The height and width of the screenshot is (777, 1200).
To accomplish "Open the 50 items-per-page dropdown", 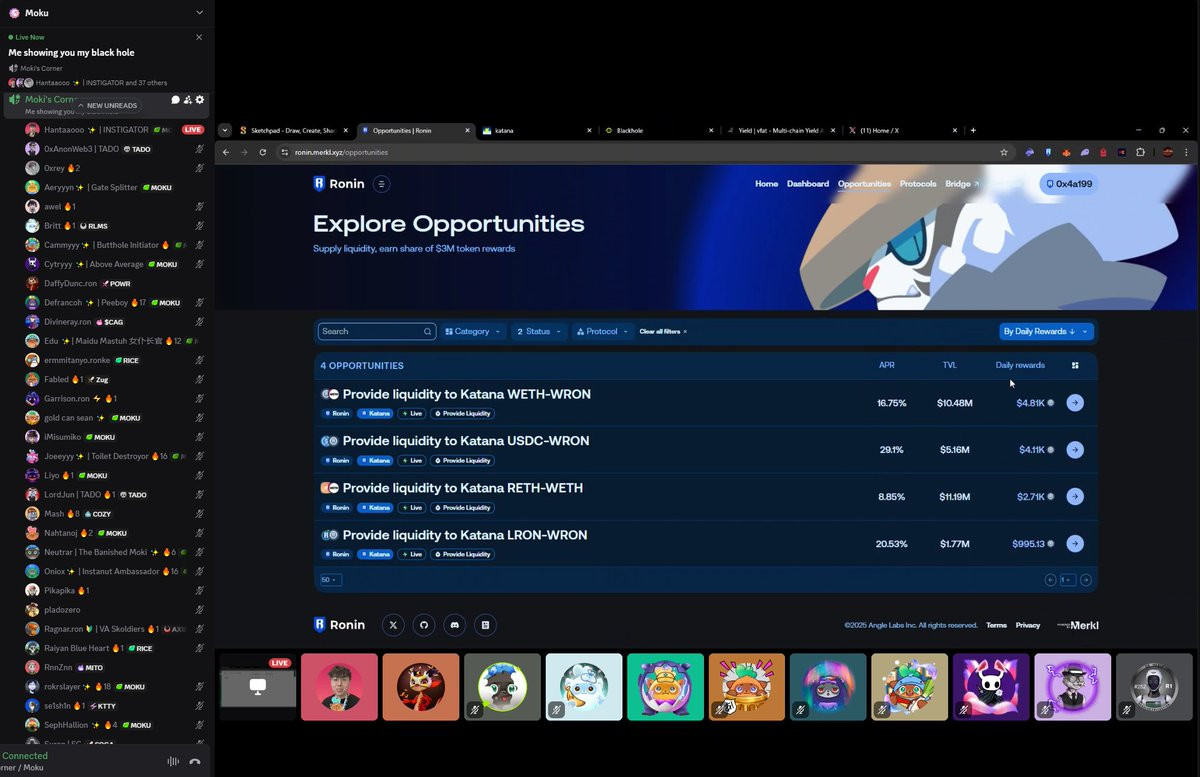I will [x=330, y=580].
